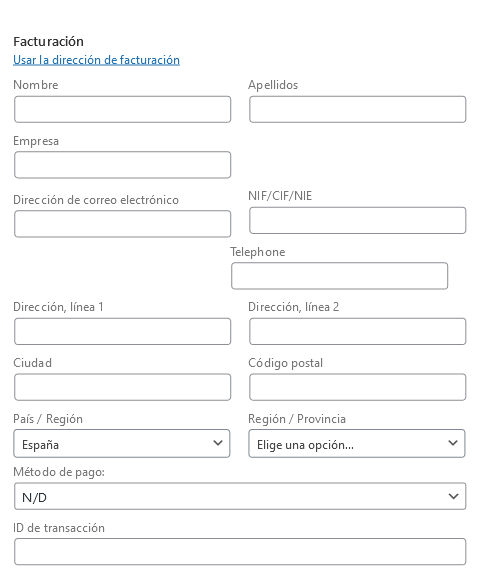Click the NIF/CIF/NIE input box
The width and height of the screenshot is (485, 572).
[358, 220]
